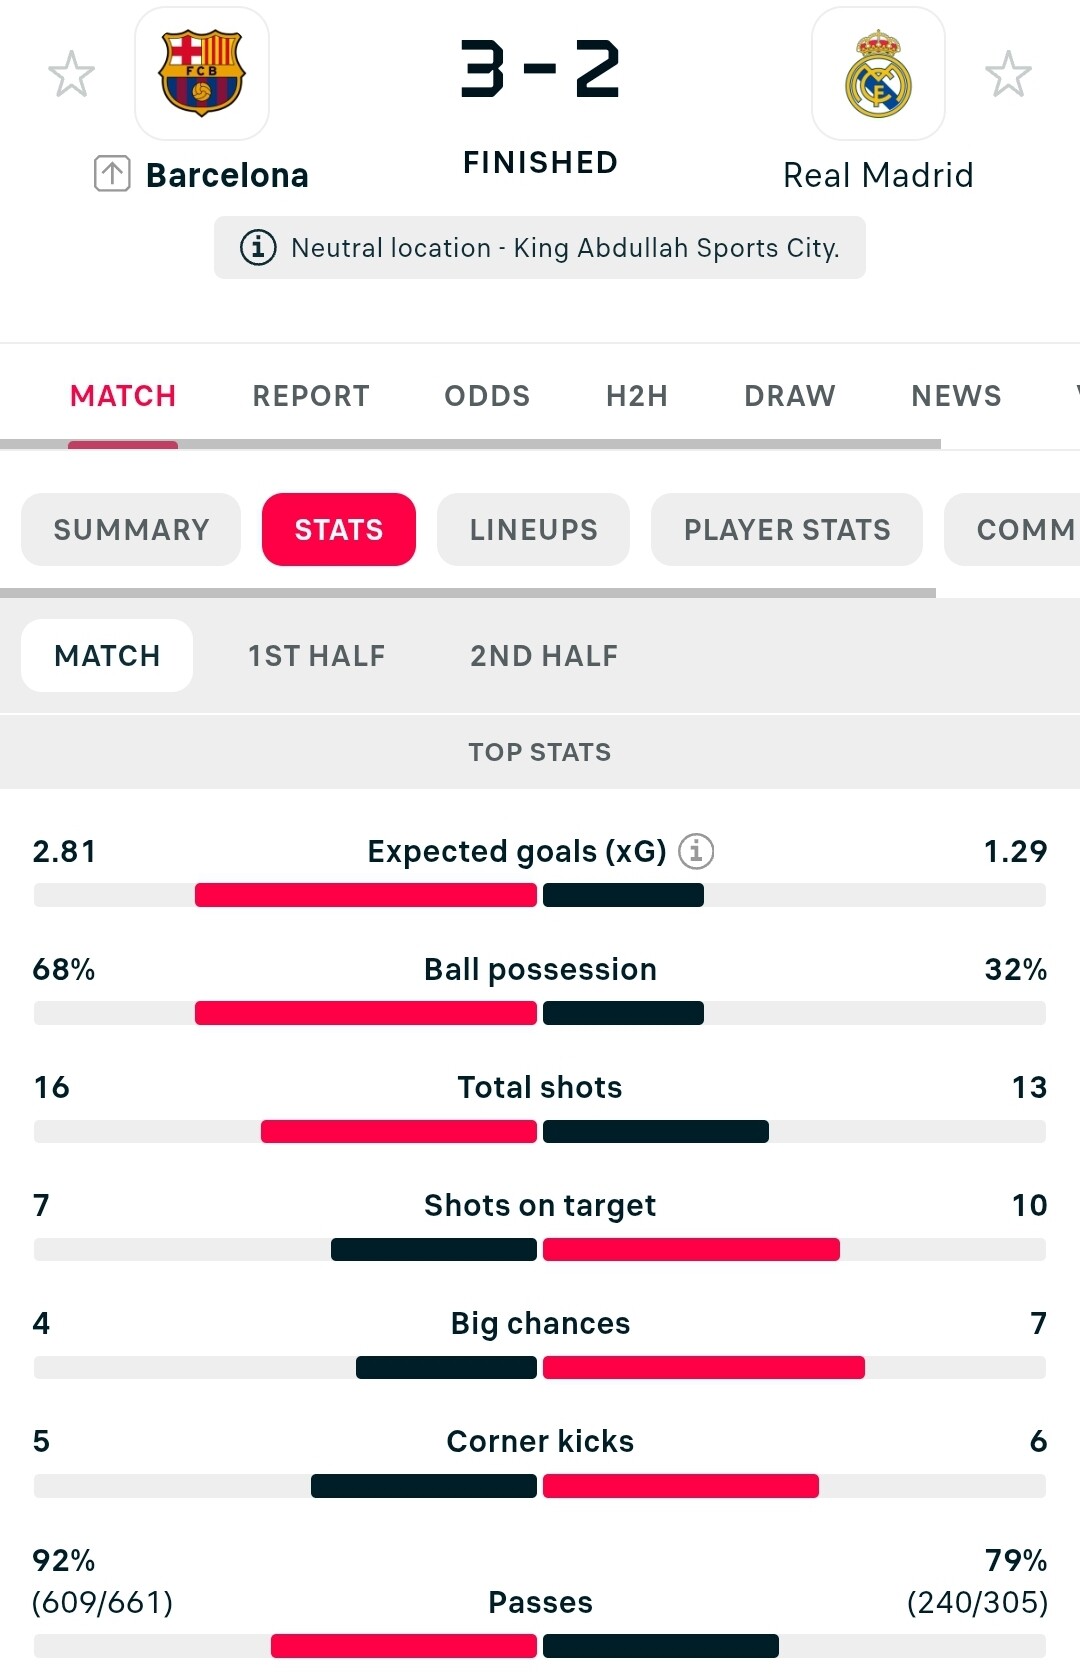Open the Real Madrid team crest
The height and width of the screenshot is (1674, 1080).
click(878, 74)
